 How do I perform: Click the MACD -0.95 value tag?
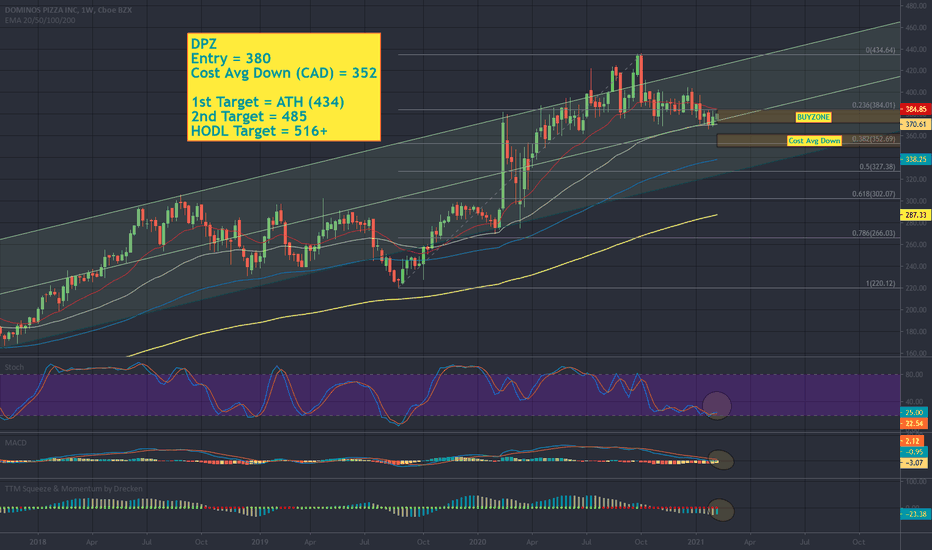pos(914,452)
